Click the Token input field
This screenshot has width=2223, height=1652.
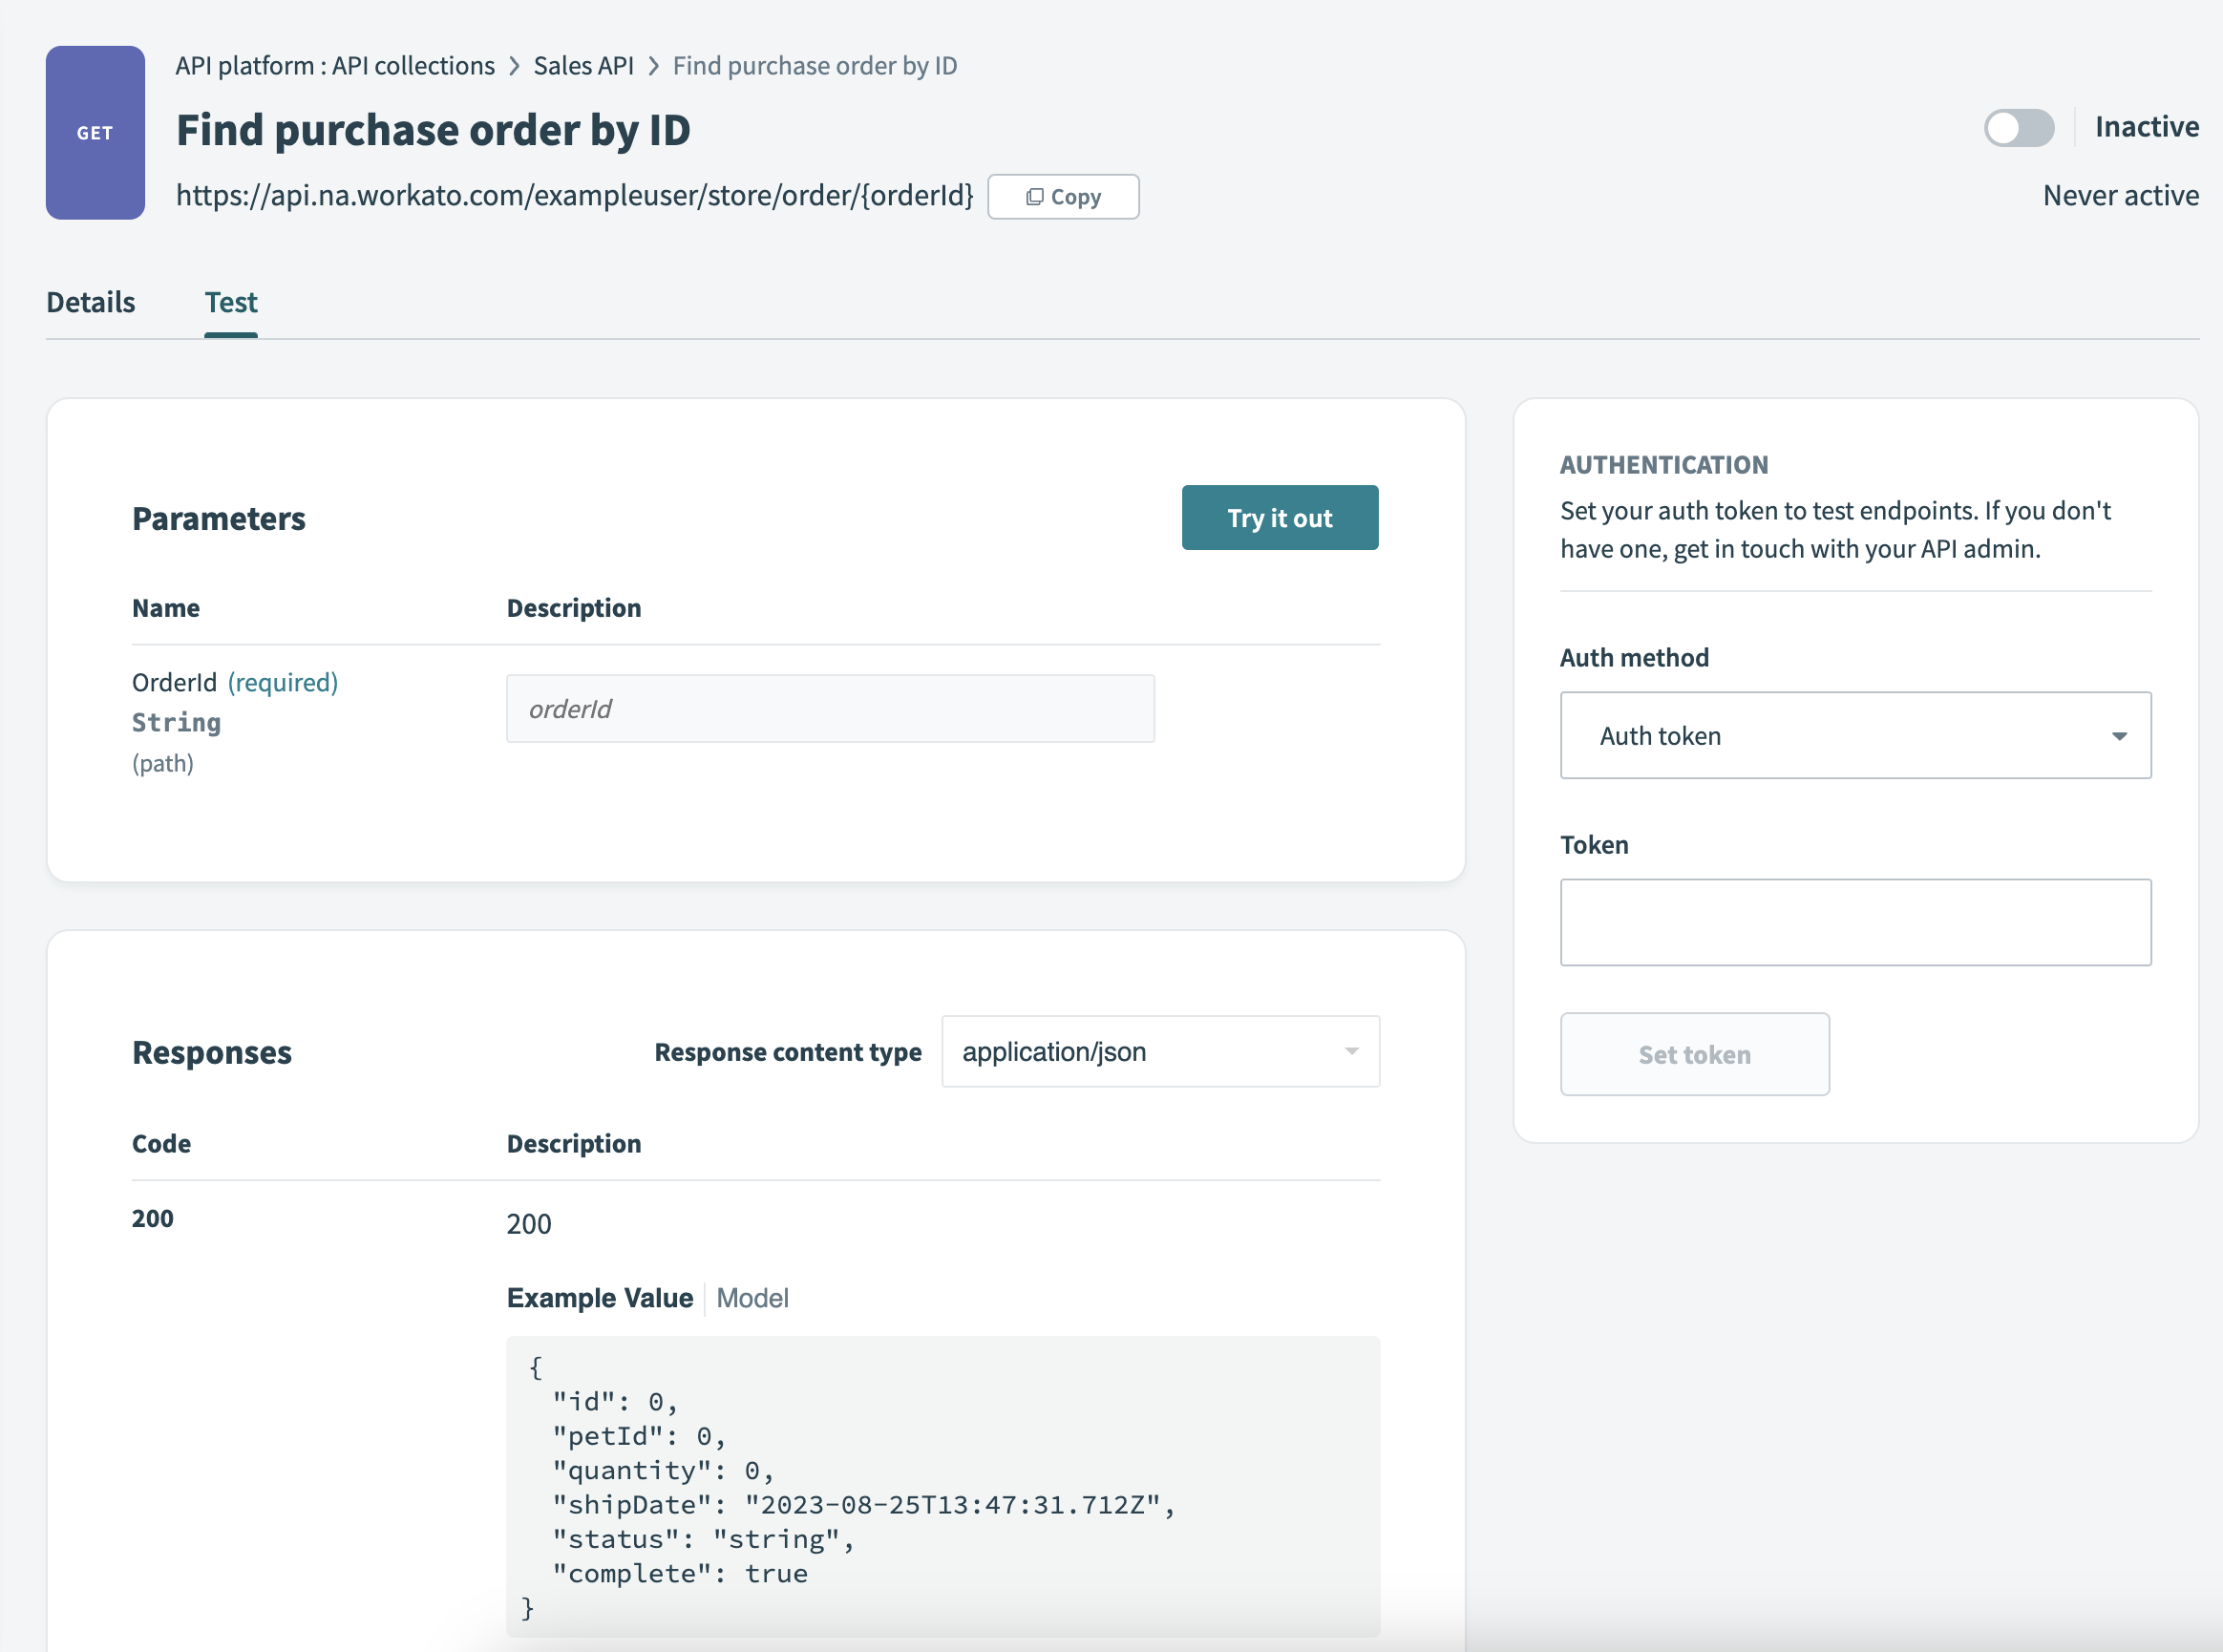1854,921
